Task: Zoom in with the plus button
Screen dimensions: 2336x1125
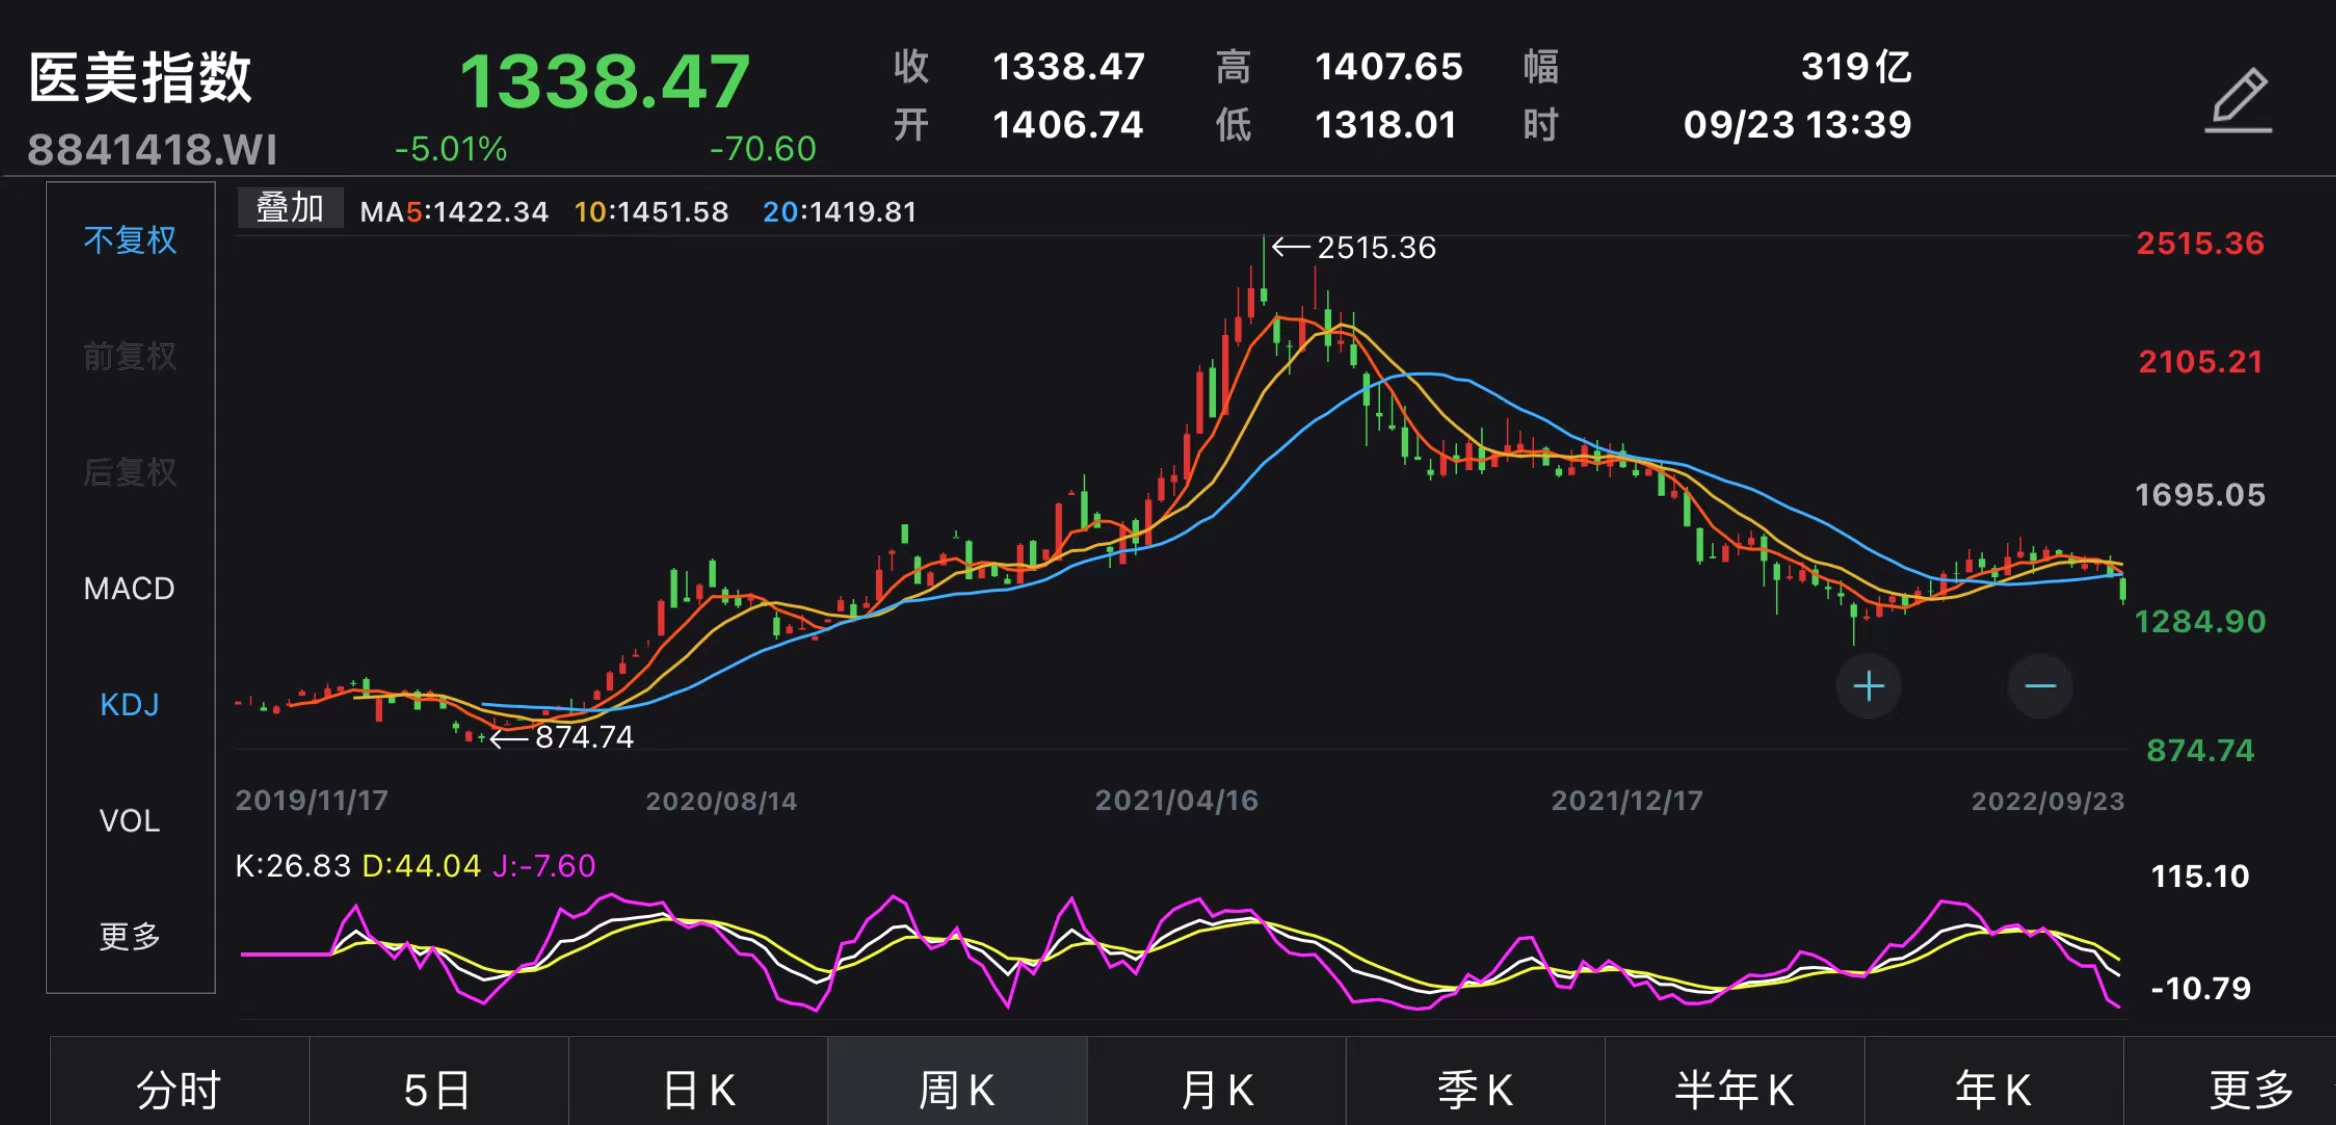Action: click(1868, 686)
